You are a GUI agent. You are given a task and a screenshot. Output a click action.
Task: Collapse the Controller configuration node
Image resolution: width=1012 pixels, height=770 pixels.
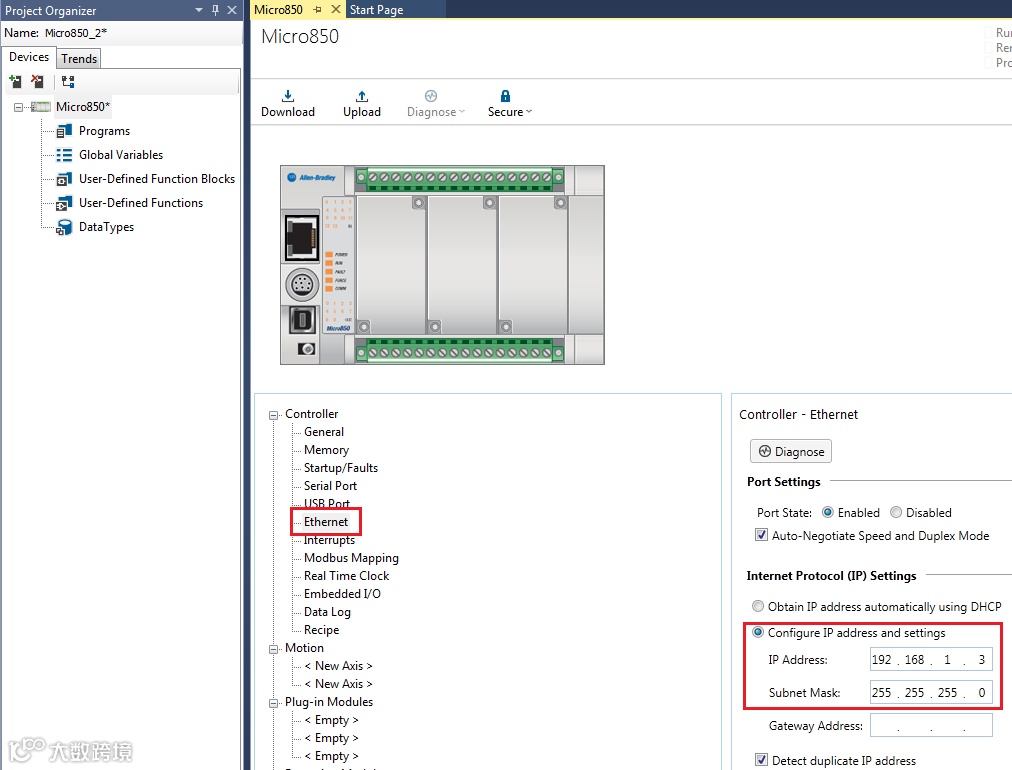(x=274, y=415)
